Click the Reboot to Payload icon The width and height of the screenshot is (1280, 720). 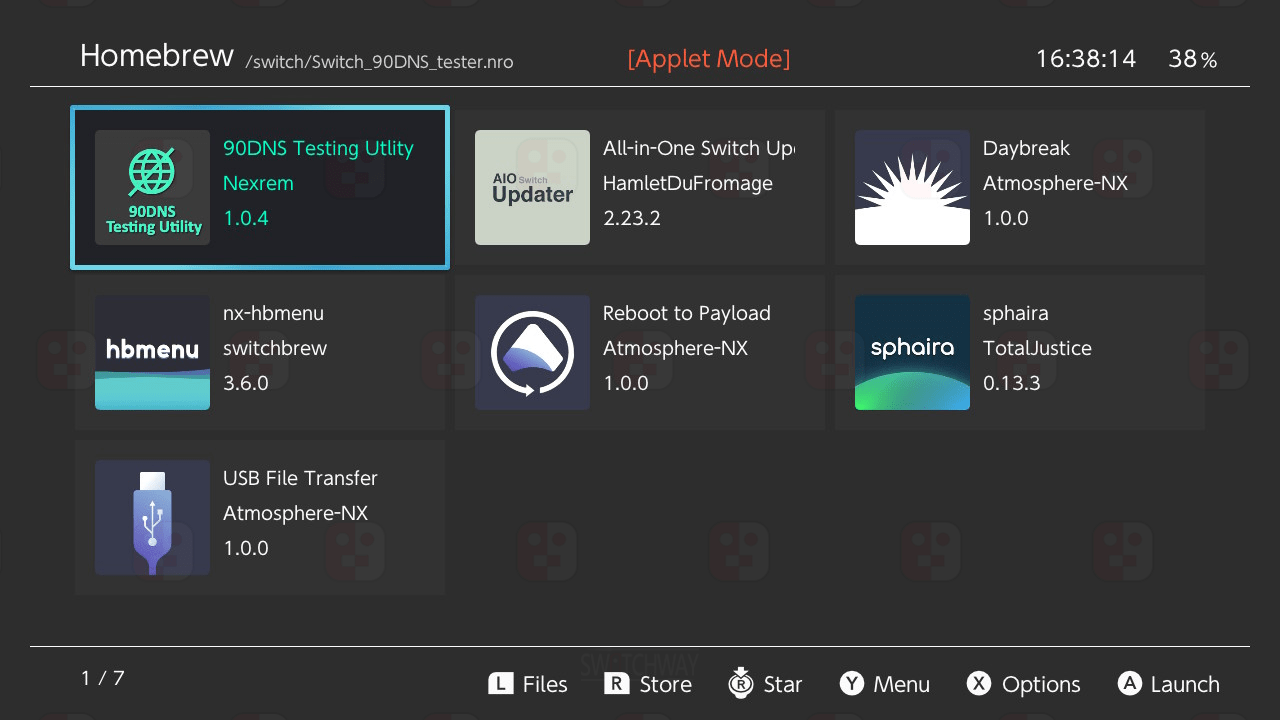pos(532,352)
